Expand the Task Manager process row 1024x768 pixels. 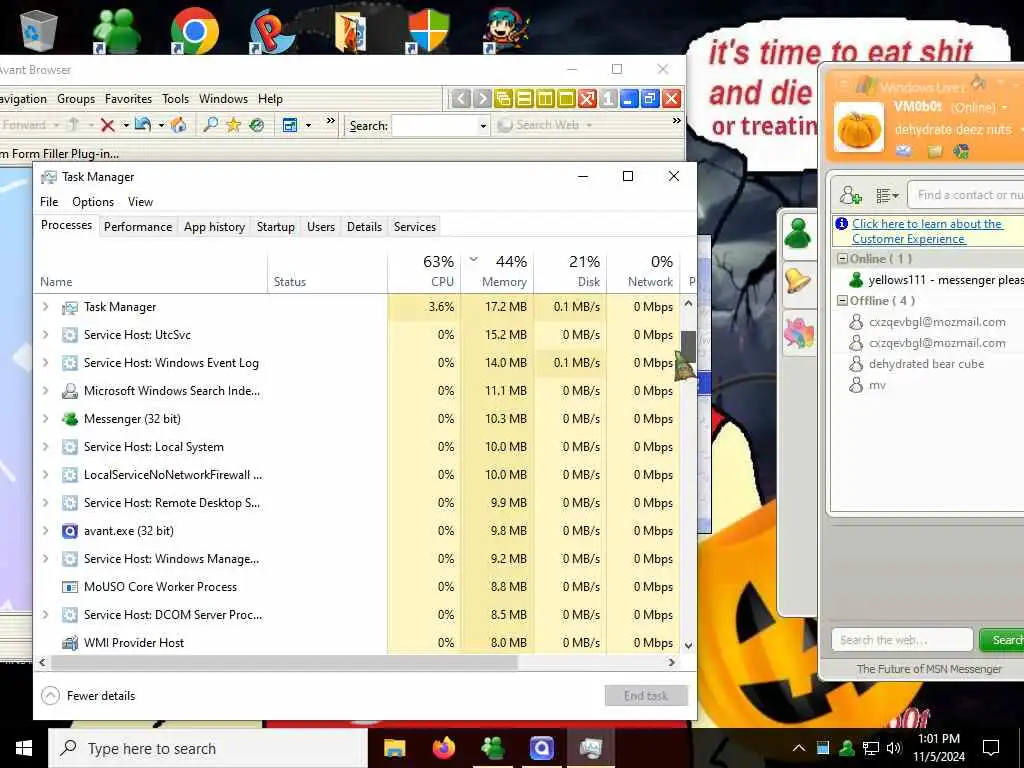[45, 306]
